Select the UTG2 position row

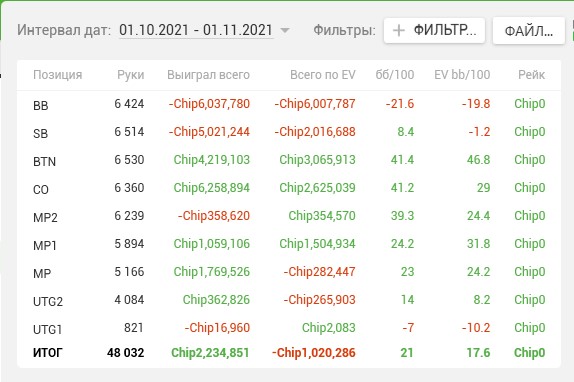coord(289,300)
